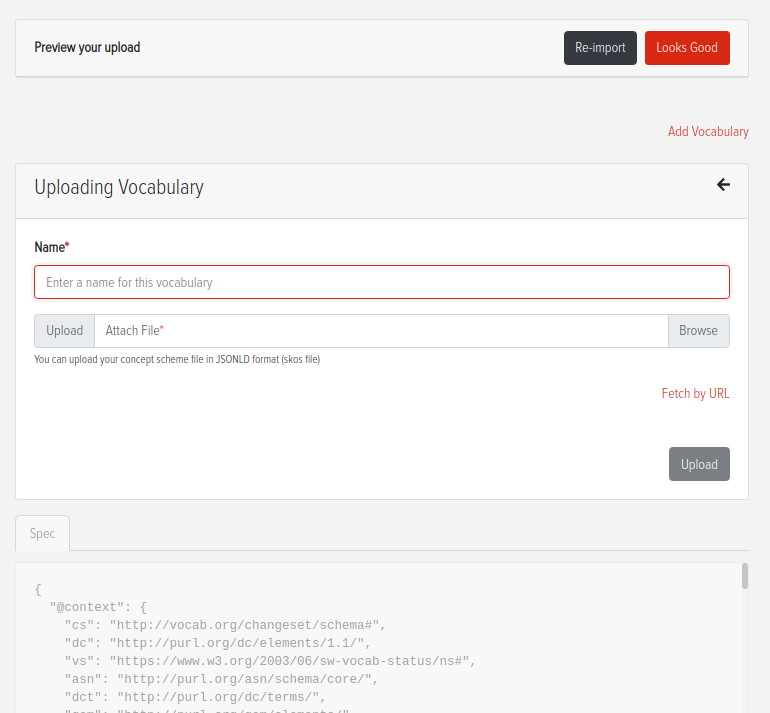Click the "Uploading Vocabulary" title
Screen dimensions: 770x713
[x=119, y=188]
